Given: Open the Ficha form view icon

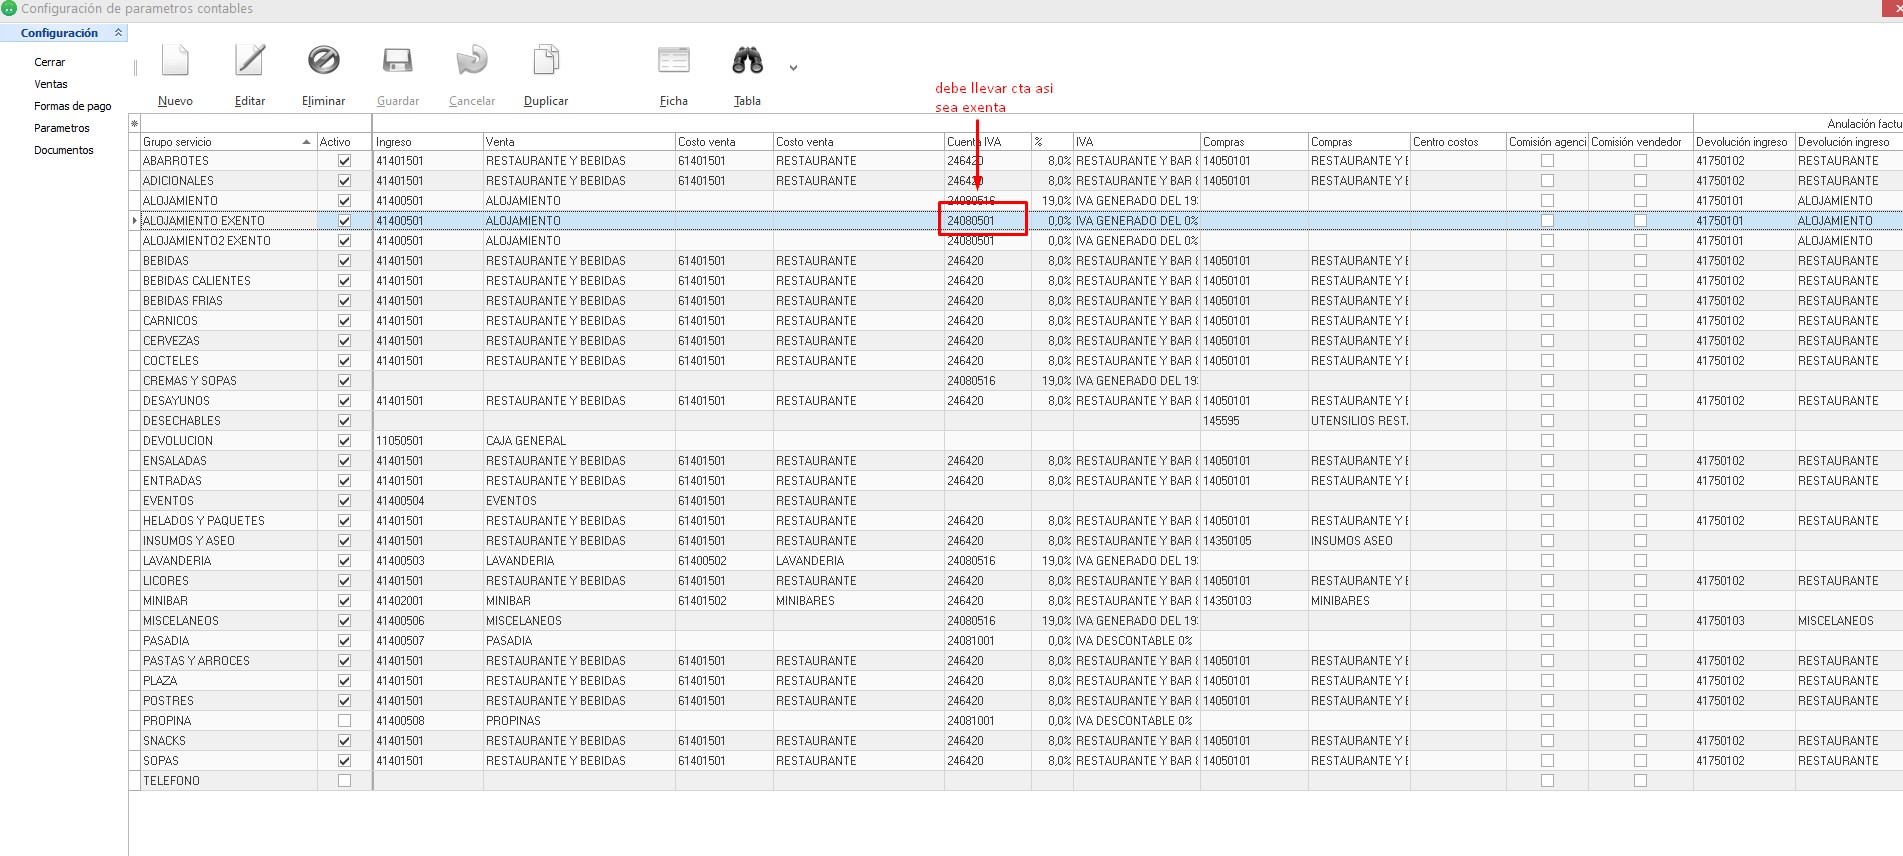Looking at the screenshot, I should click(x=673, y=61).
